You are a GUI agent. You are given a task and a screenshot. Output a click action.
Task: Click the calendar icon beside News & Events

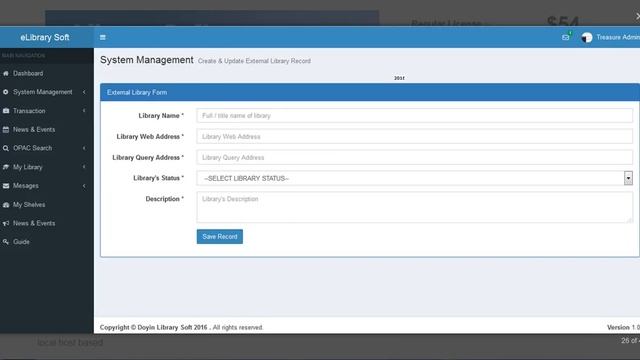tap(6, 130)
